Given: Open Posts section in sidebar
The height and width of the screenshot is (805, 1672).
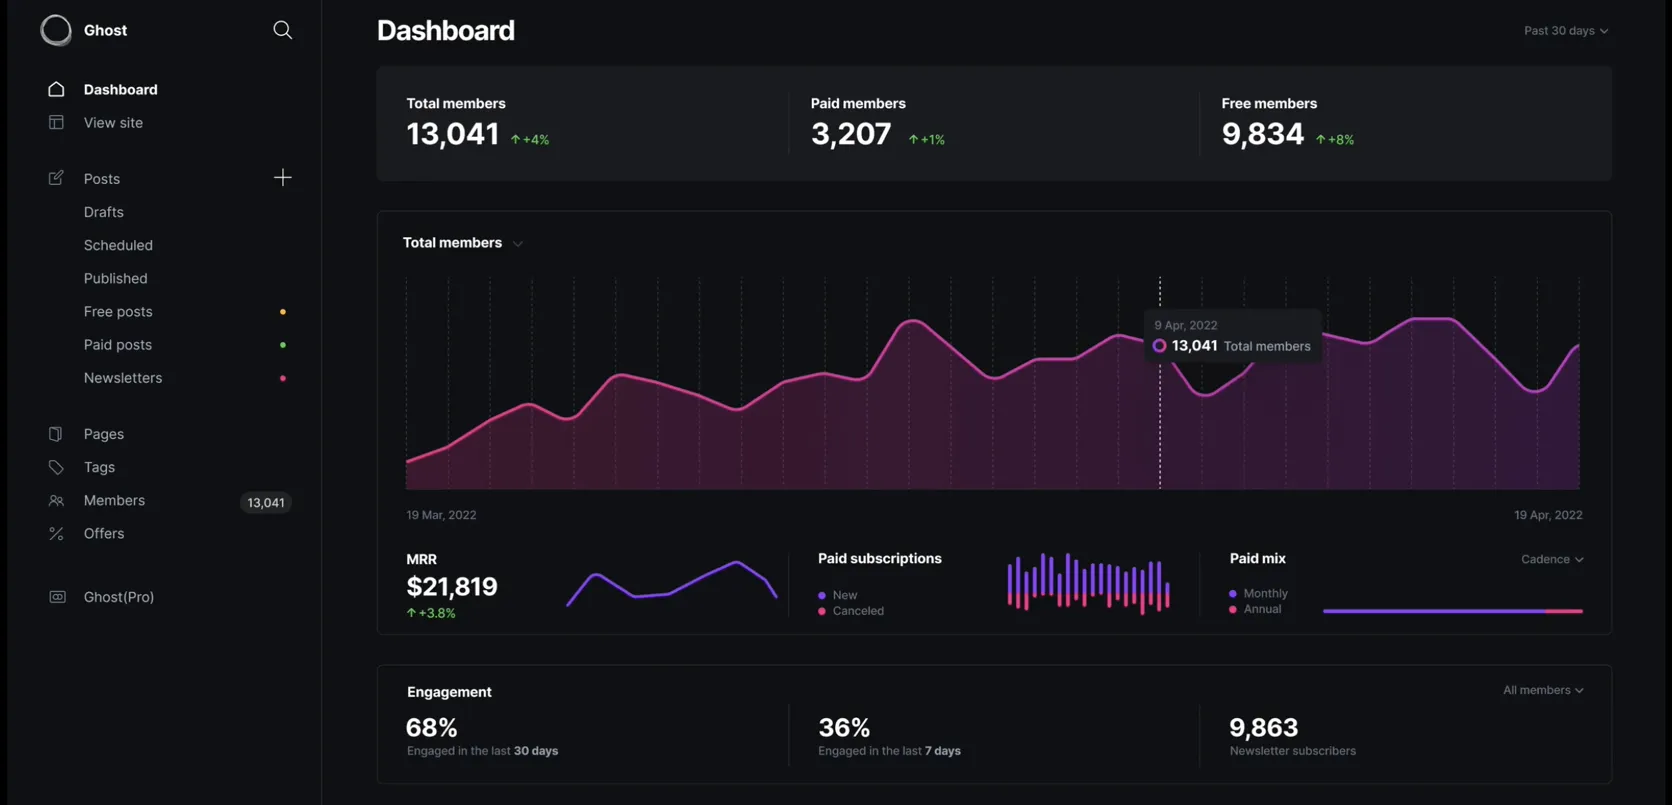Looking at the screenshot, I should (101, 178).
